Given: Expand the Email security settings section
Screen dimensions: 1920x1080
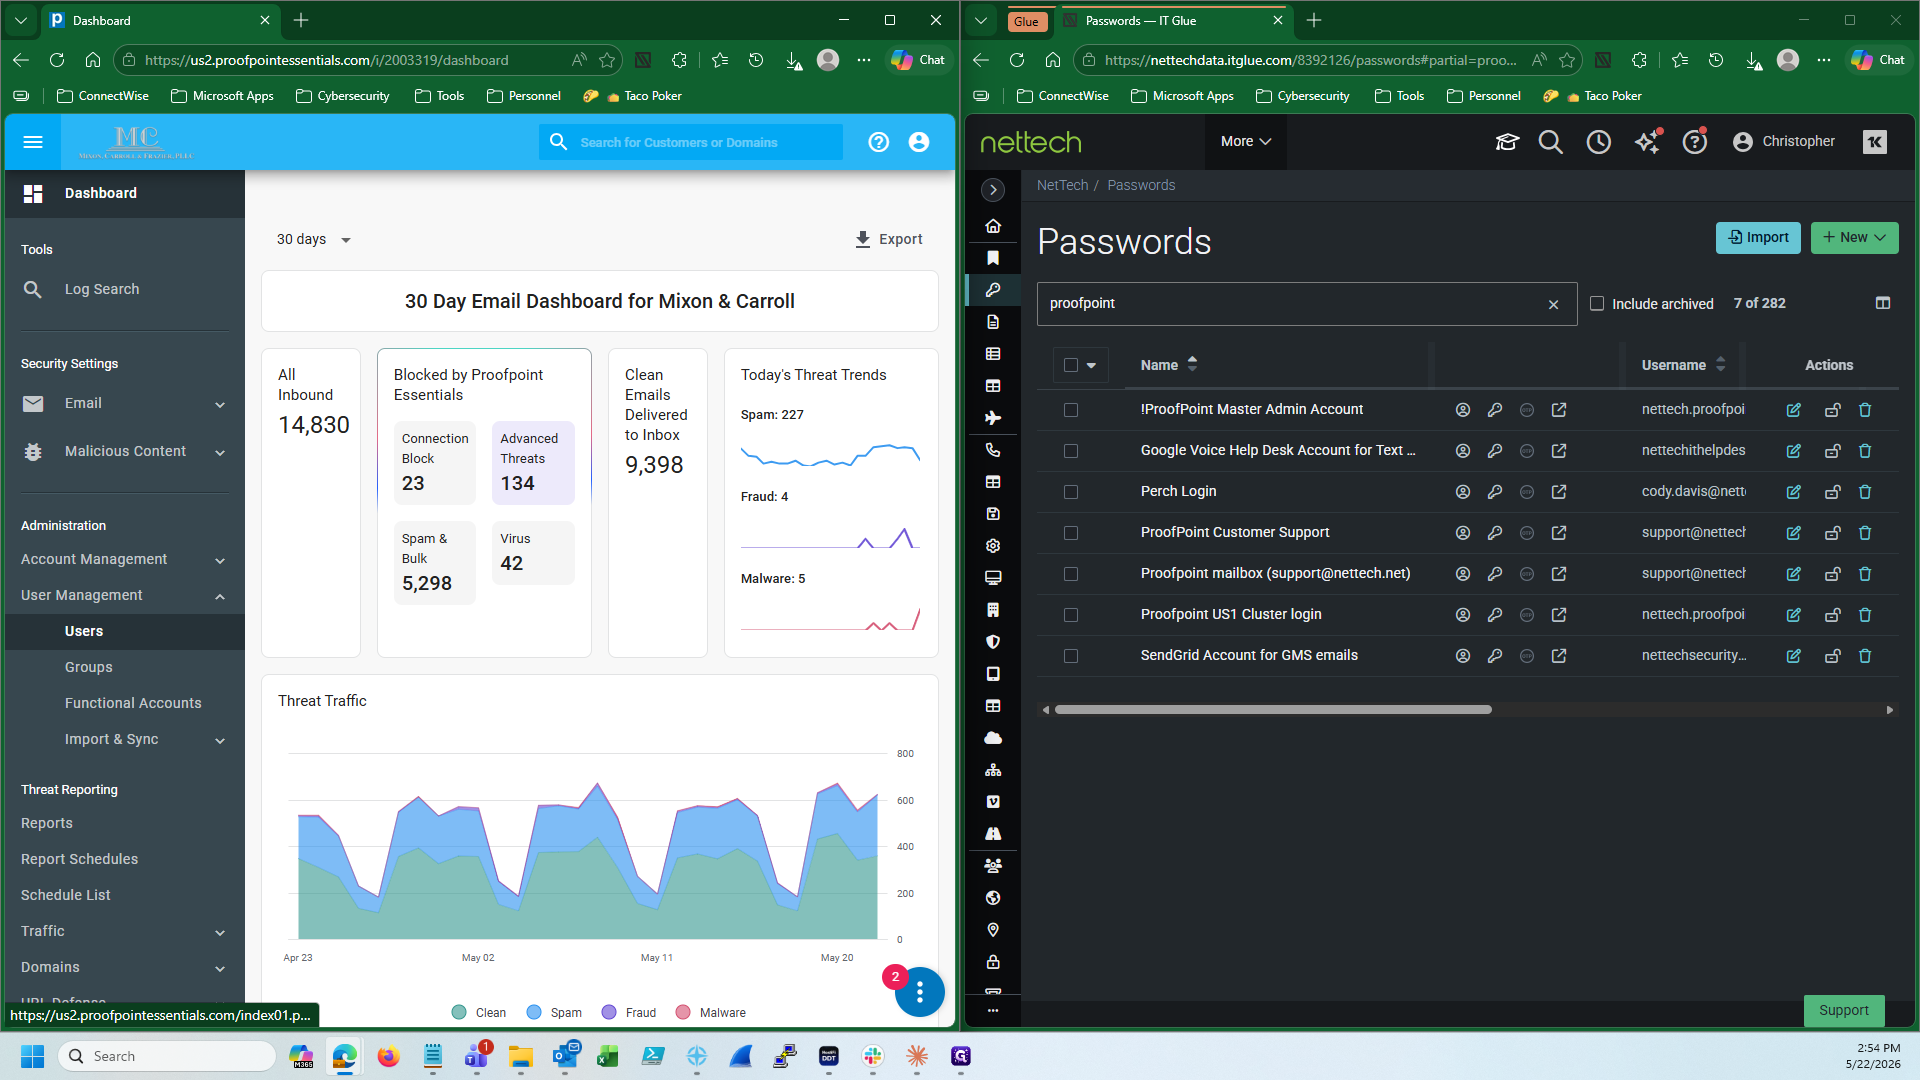Looking at the screenshot, I should [125, 404].
